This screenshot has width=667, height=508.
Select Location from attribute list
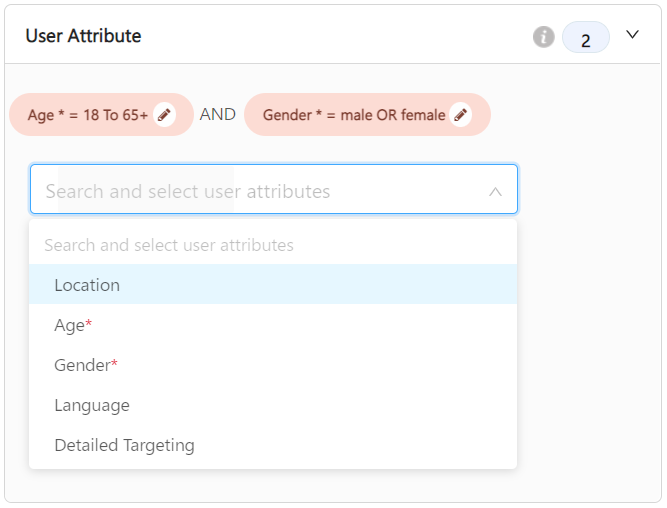click(273, 284)
